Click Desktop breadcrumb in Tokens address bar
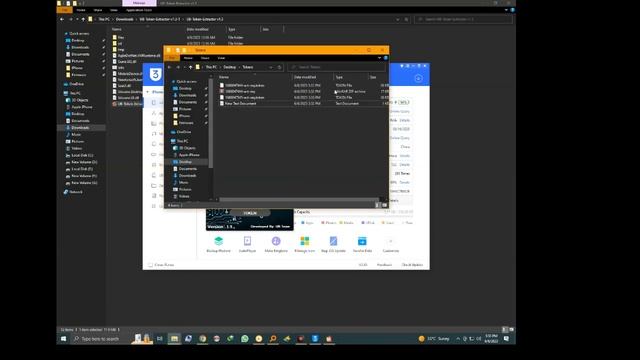This screenshot has height=360, width=640. click(229, 67)
